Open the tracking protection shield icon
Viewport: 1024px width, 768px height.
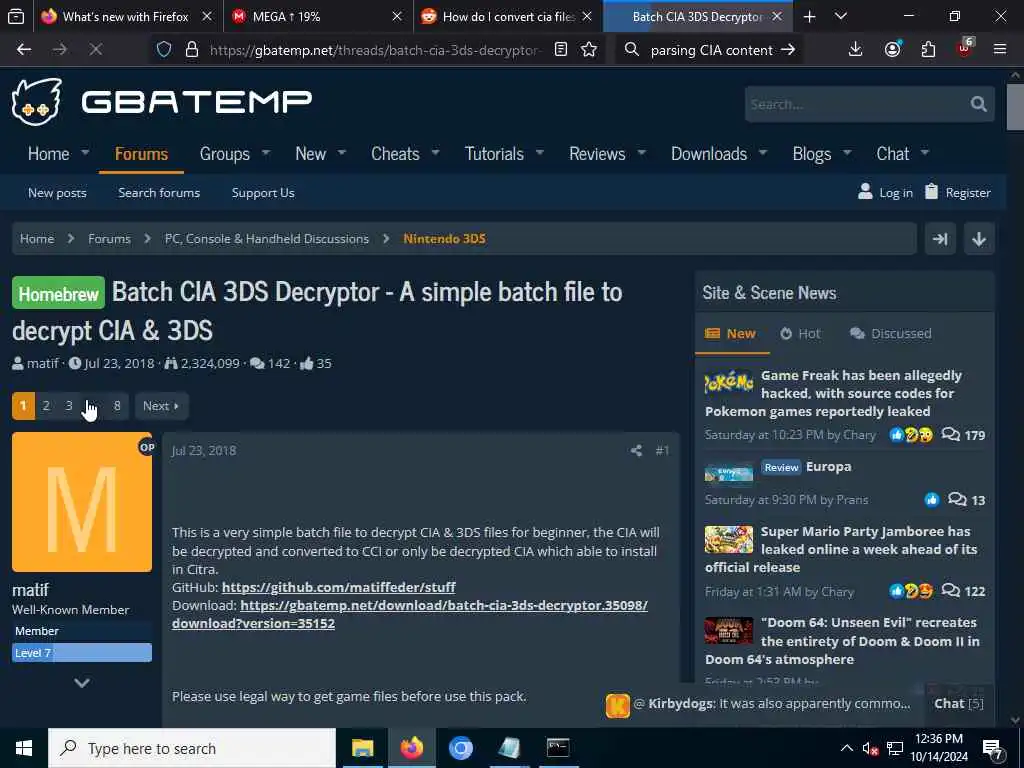pos(164,50)
